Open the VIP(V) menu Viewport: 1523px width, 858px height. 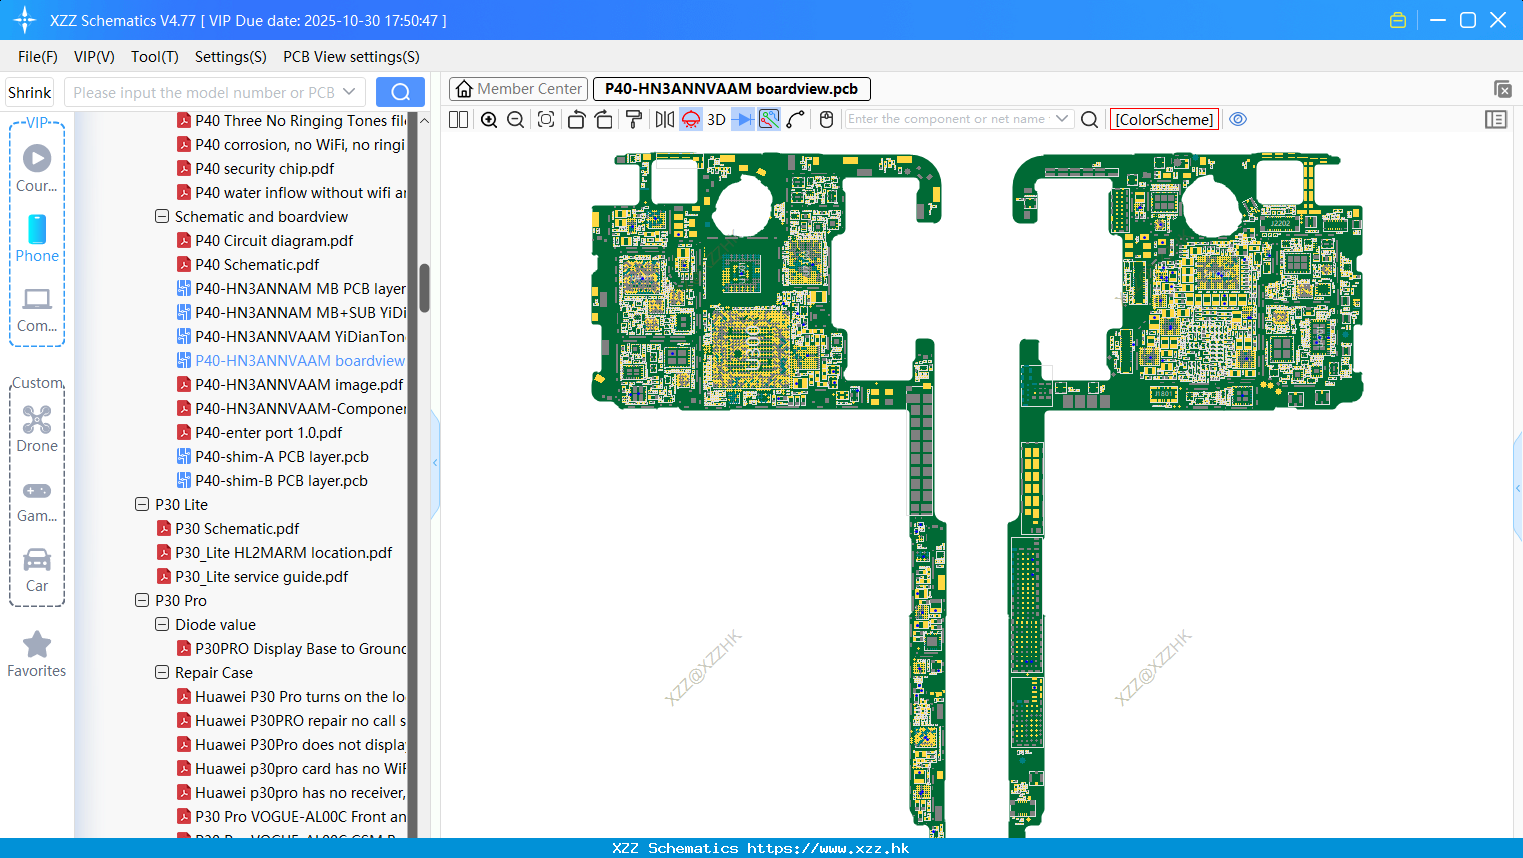click(x=94, y=56)
